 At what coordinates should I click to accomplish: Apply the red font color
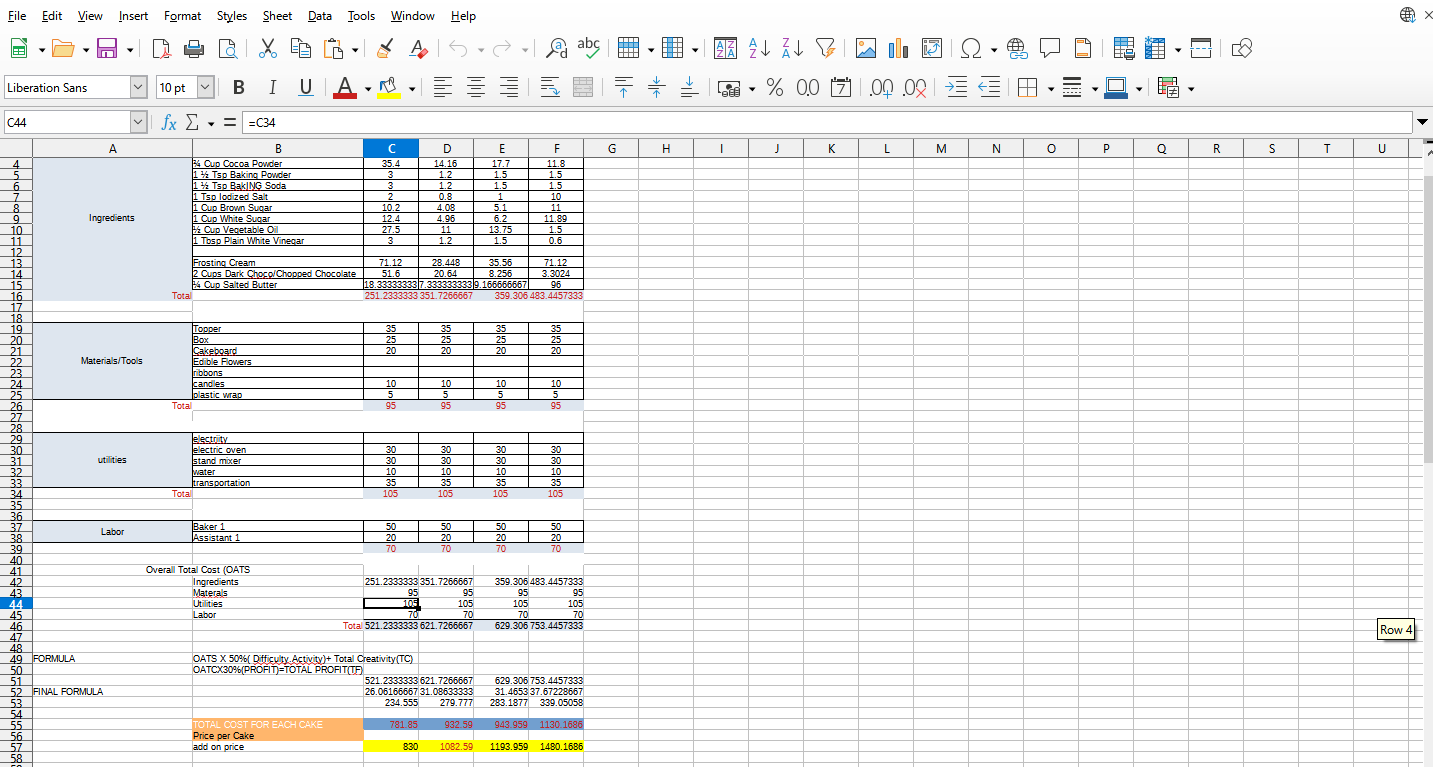[345, 88]
